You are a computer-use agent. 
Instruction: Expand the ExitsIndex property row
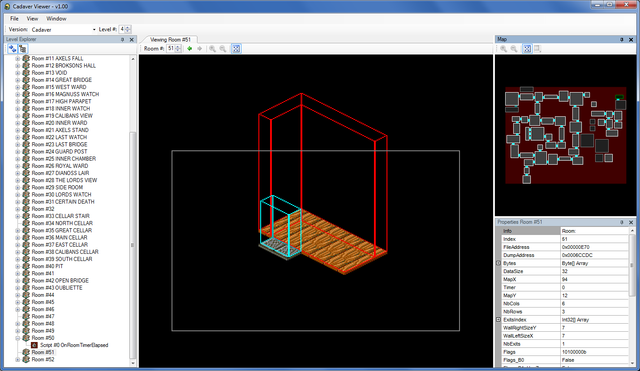pyautogui.click(x=498, y=320)
